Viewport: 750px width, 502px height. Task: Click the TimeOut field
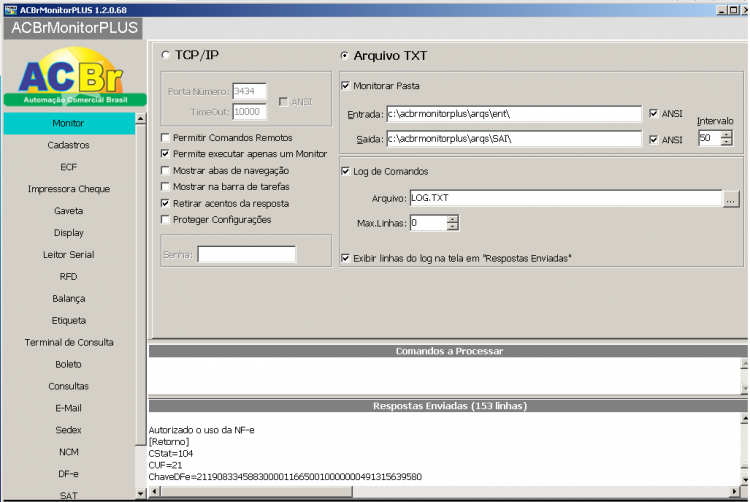coord(249,112)
